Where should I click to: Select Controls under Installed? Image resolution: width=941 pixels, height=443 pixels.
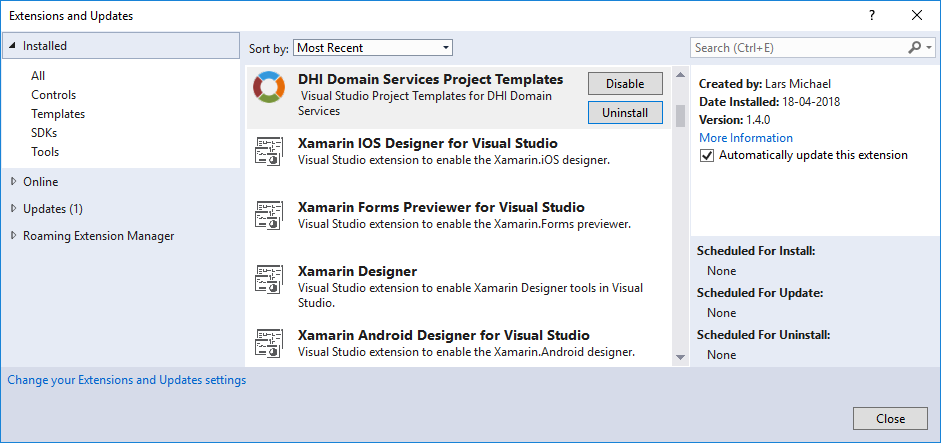pos(53,95)
